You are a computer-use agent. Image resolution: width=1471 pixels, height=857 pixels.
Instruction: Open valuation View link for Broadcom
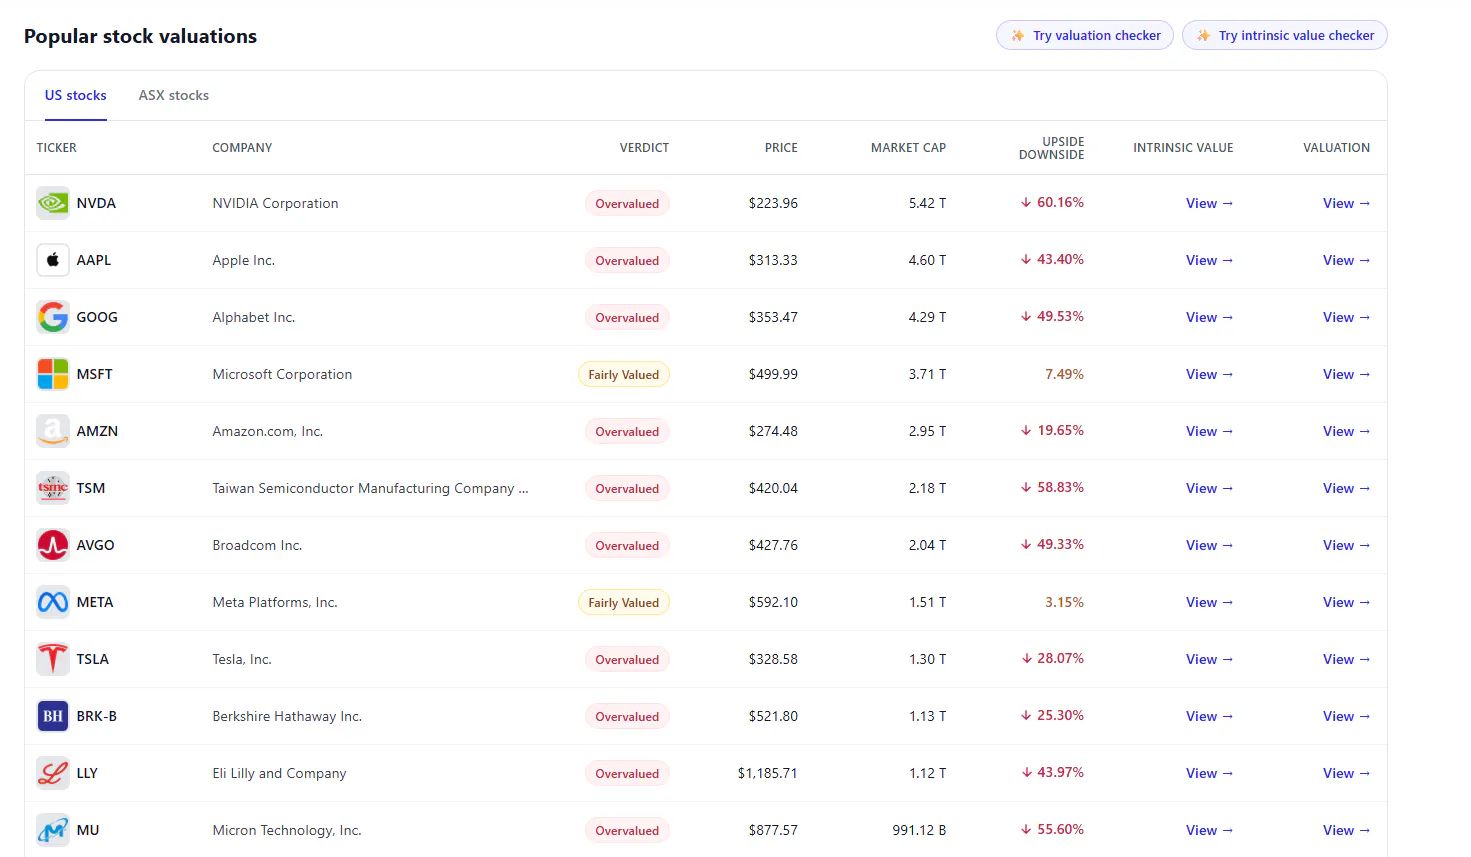tap(1346, 545)
